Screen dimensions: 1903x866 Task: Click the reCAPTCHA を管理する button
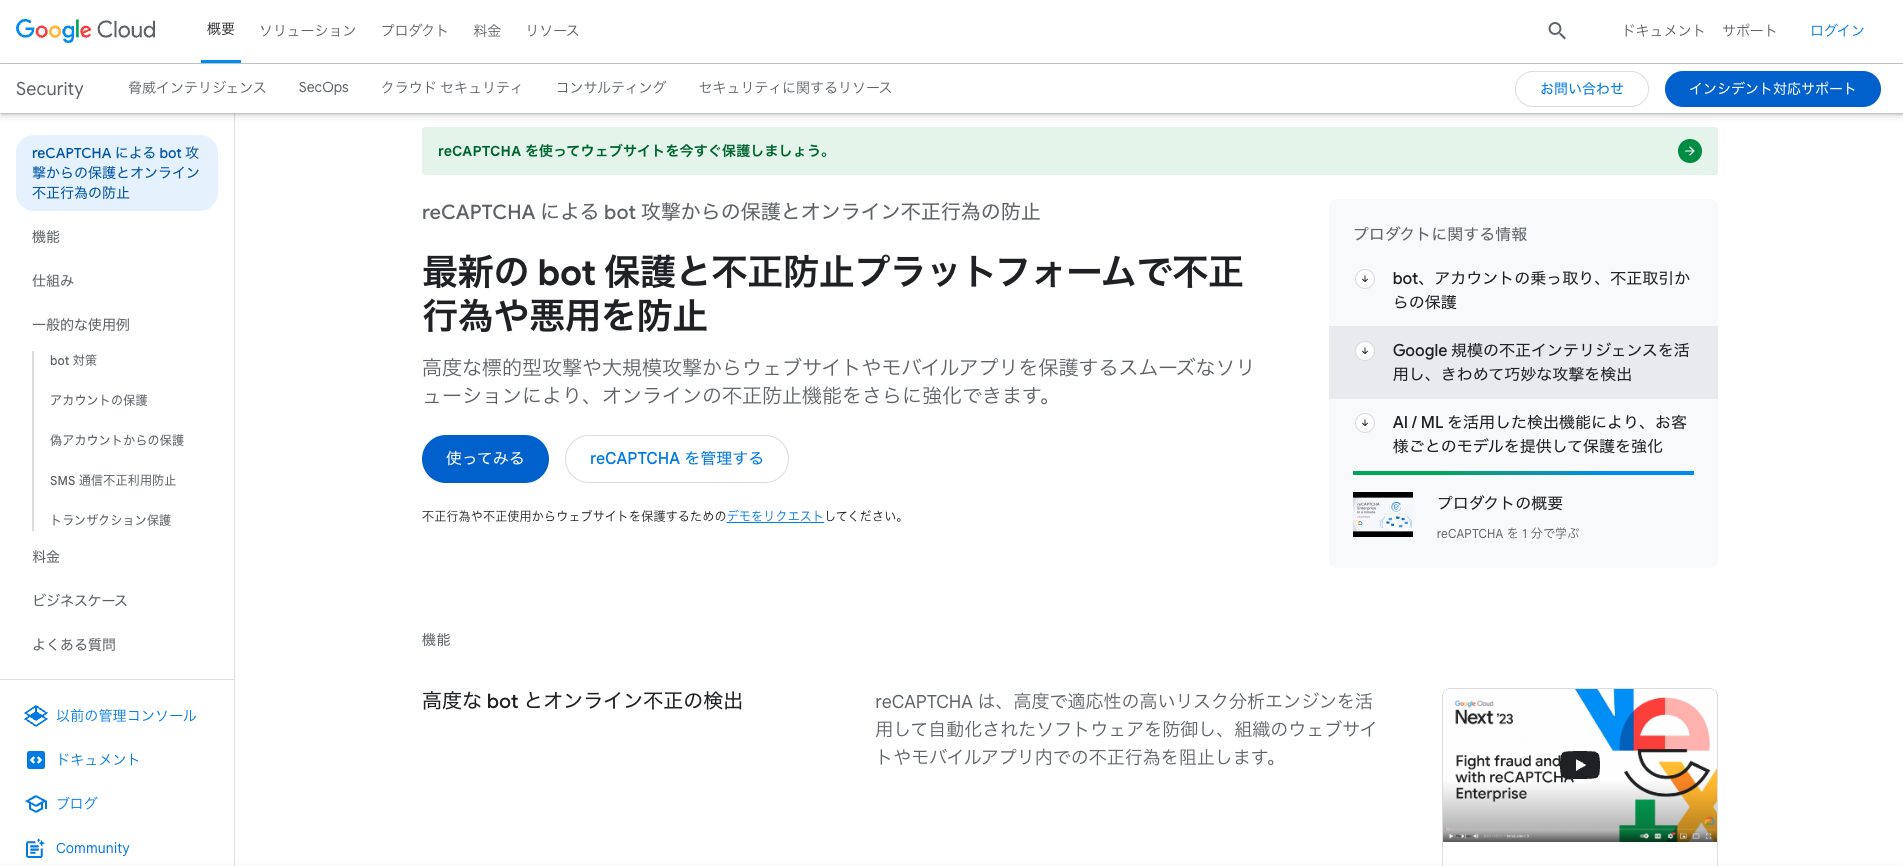point(677,459)
